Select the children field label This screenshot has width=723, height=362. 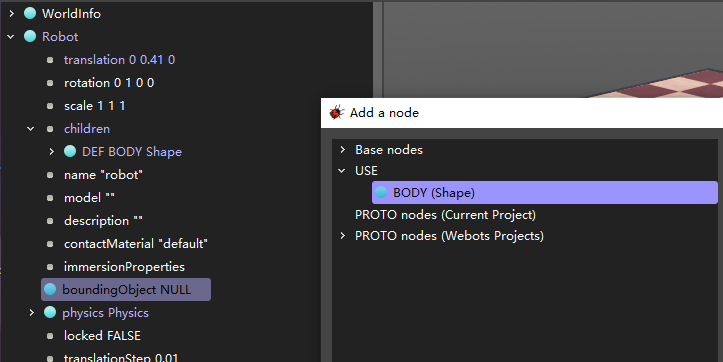click(x=87, y=129)
